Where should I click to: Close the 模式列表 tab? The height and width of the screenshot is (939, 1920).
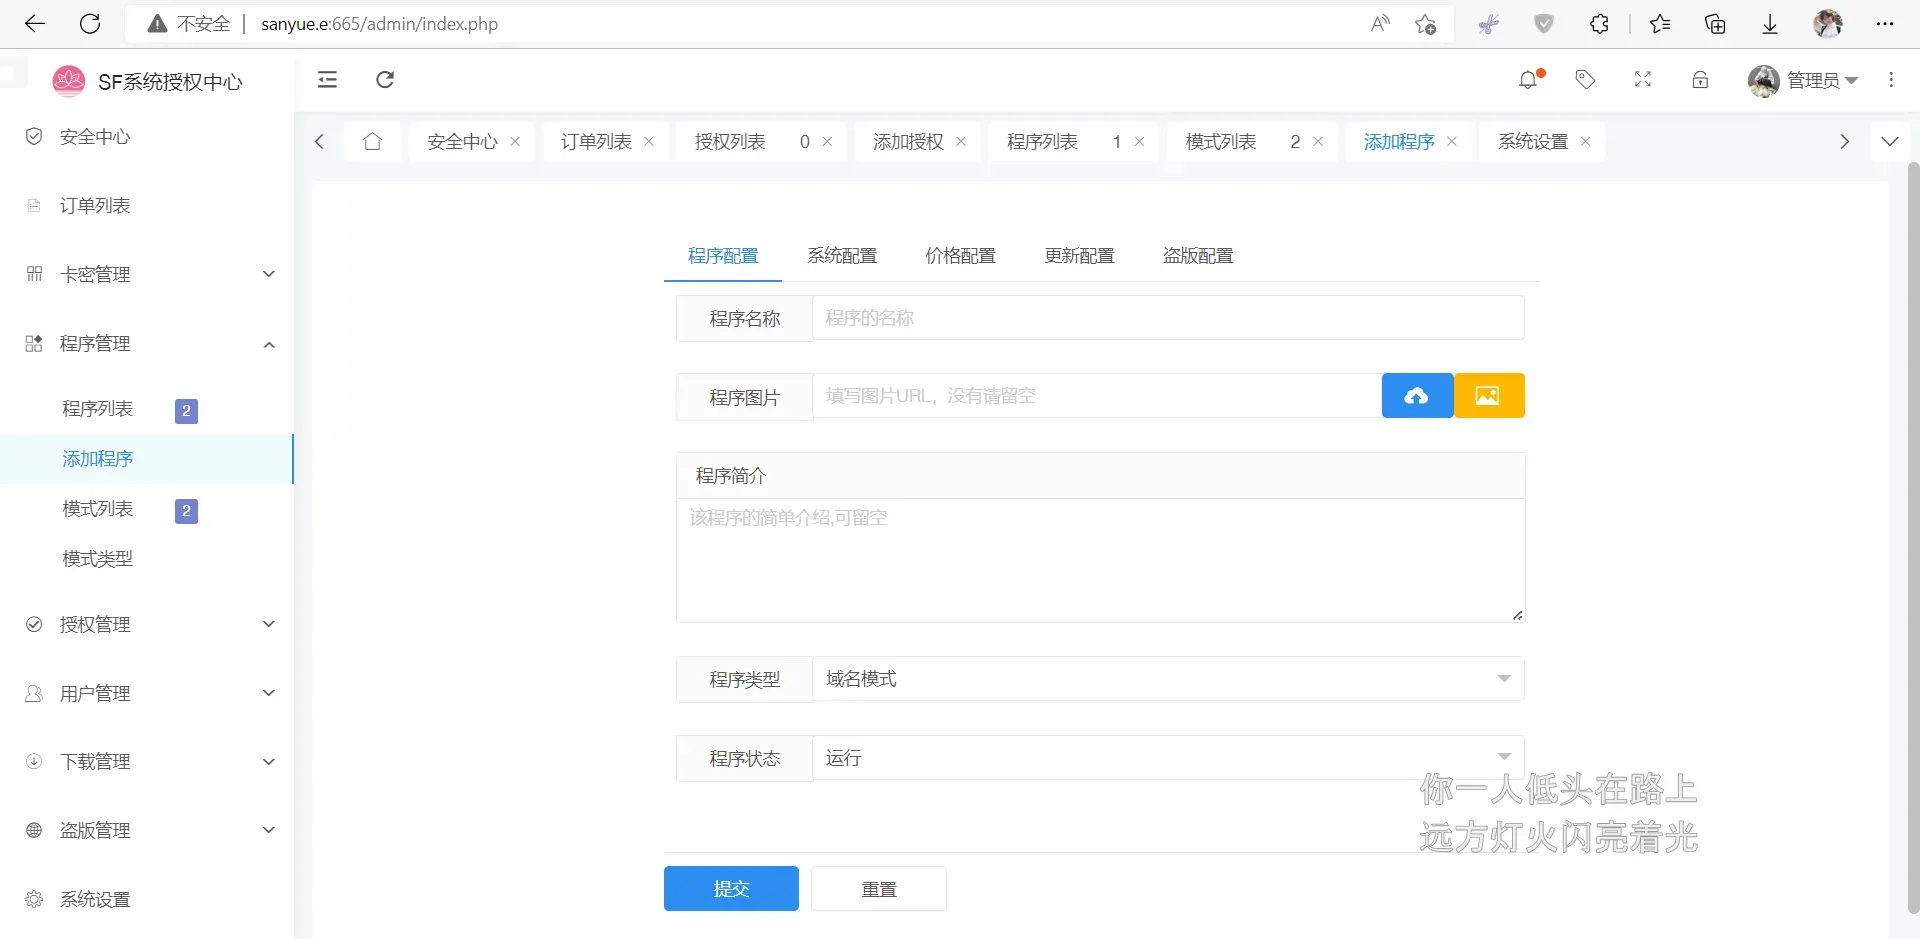1318,141
